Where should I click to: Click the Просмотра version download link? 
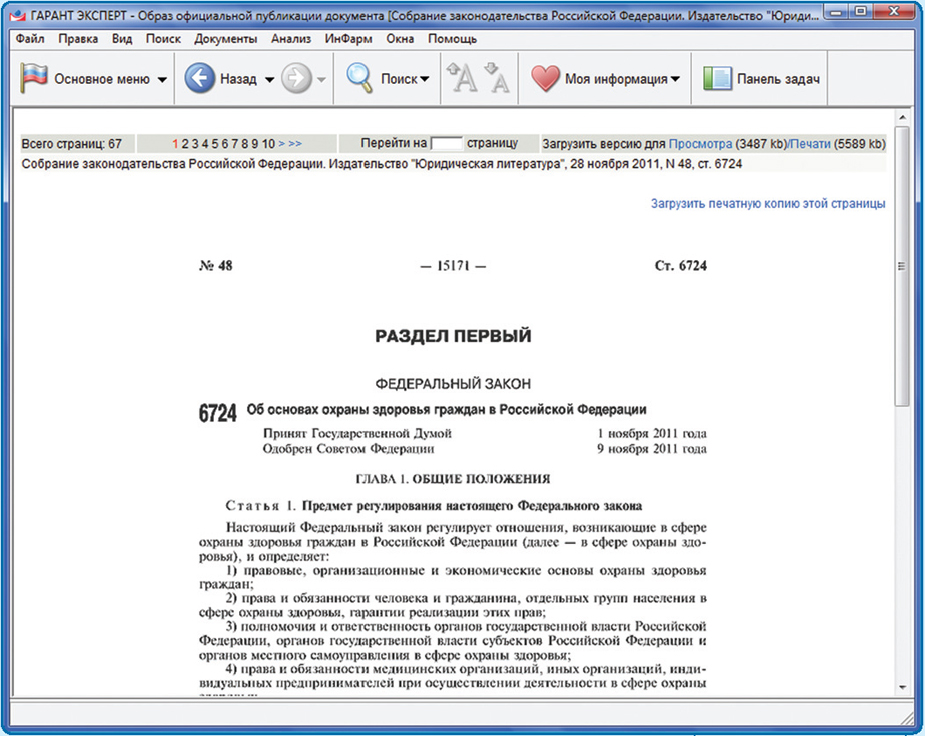coord(700,144)
